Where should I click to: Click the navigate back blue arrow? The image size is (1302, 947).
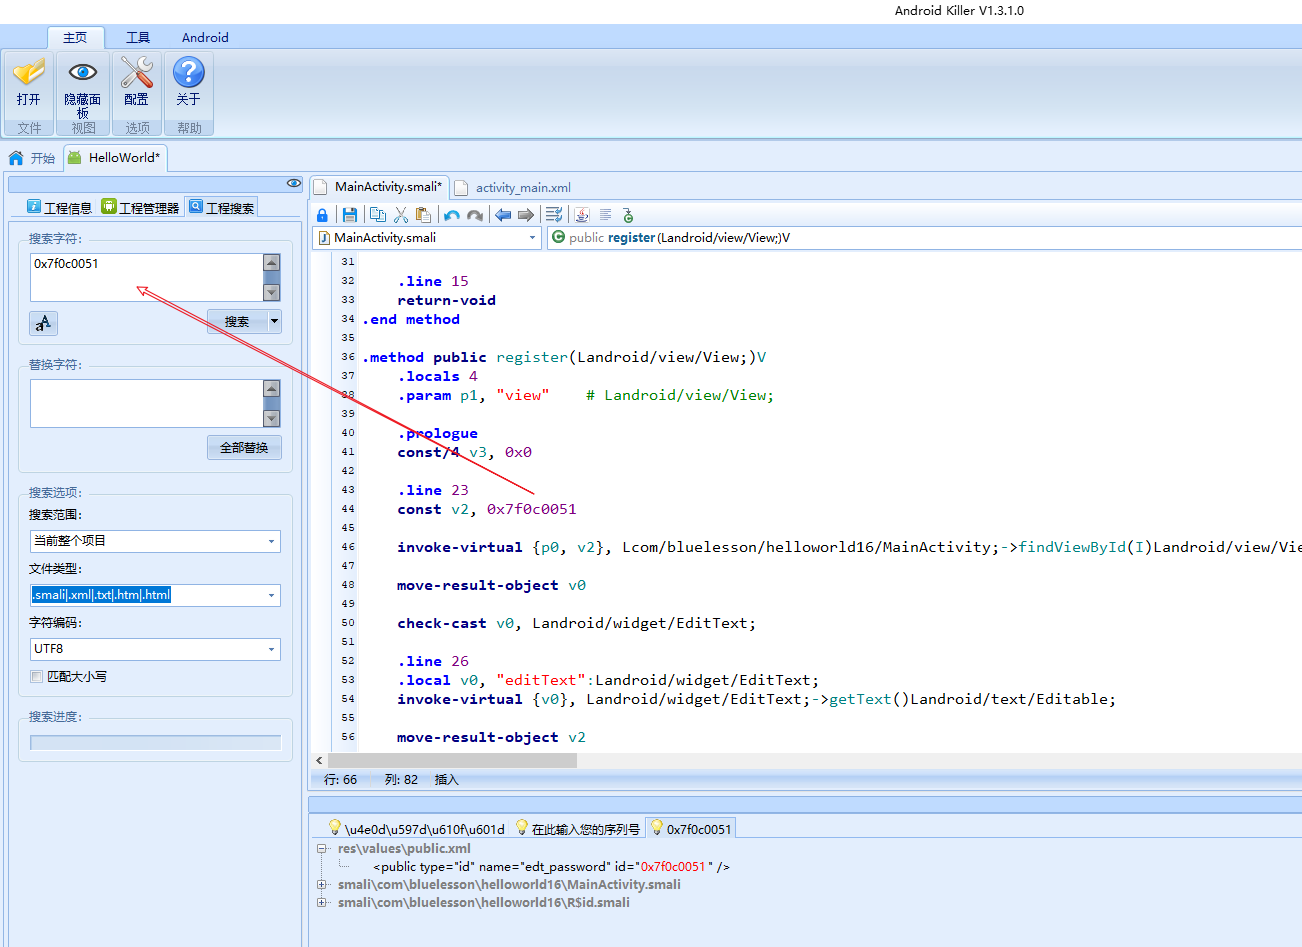(x=503, y=215)
